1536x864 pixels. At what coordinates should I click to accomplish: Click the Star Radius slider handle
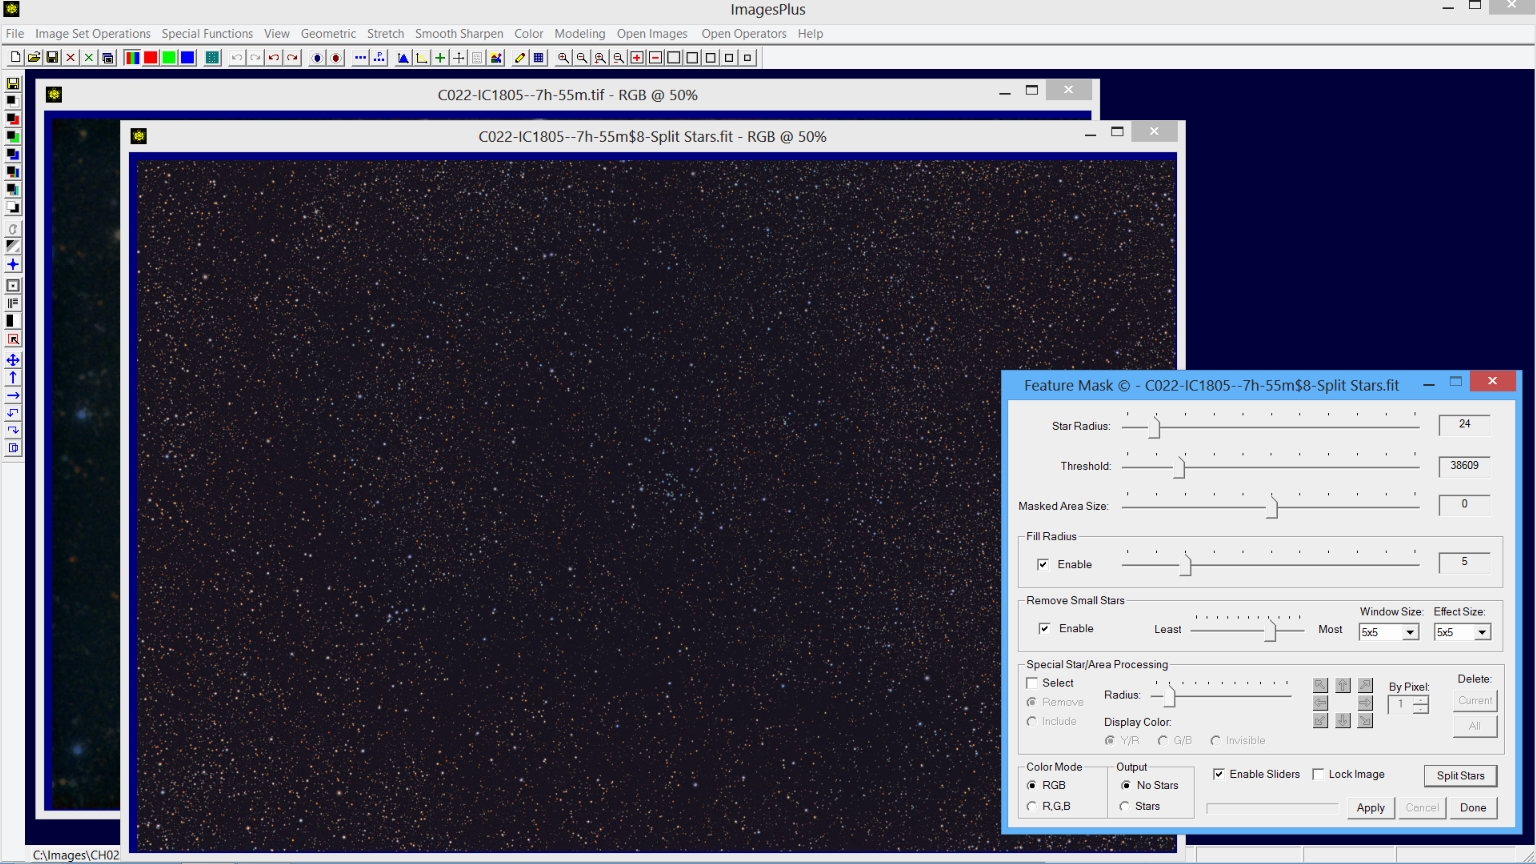coord(1154,427)
